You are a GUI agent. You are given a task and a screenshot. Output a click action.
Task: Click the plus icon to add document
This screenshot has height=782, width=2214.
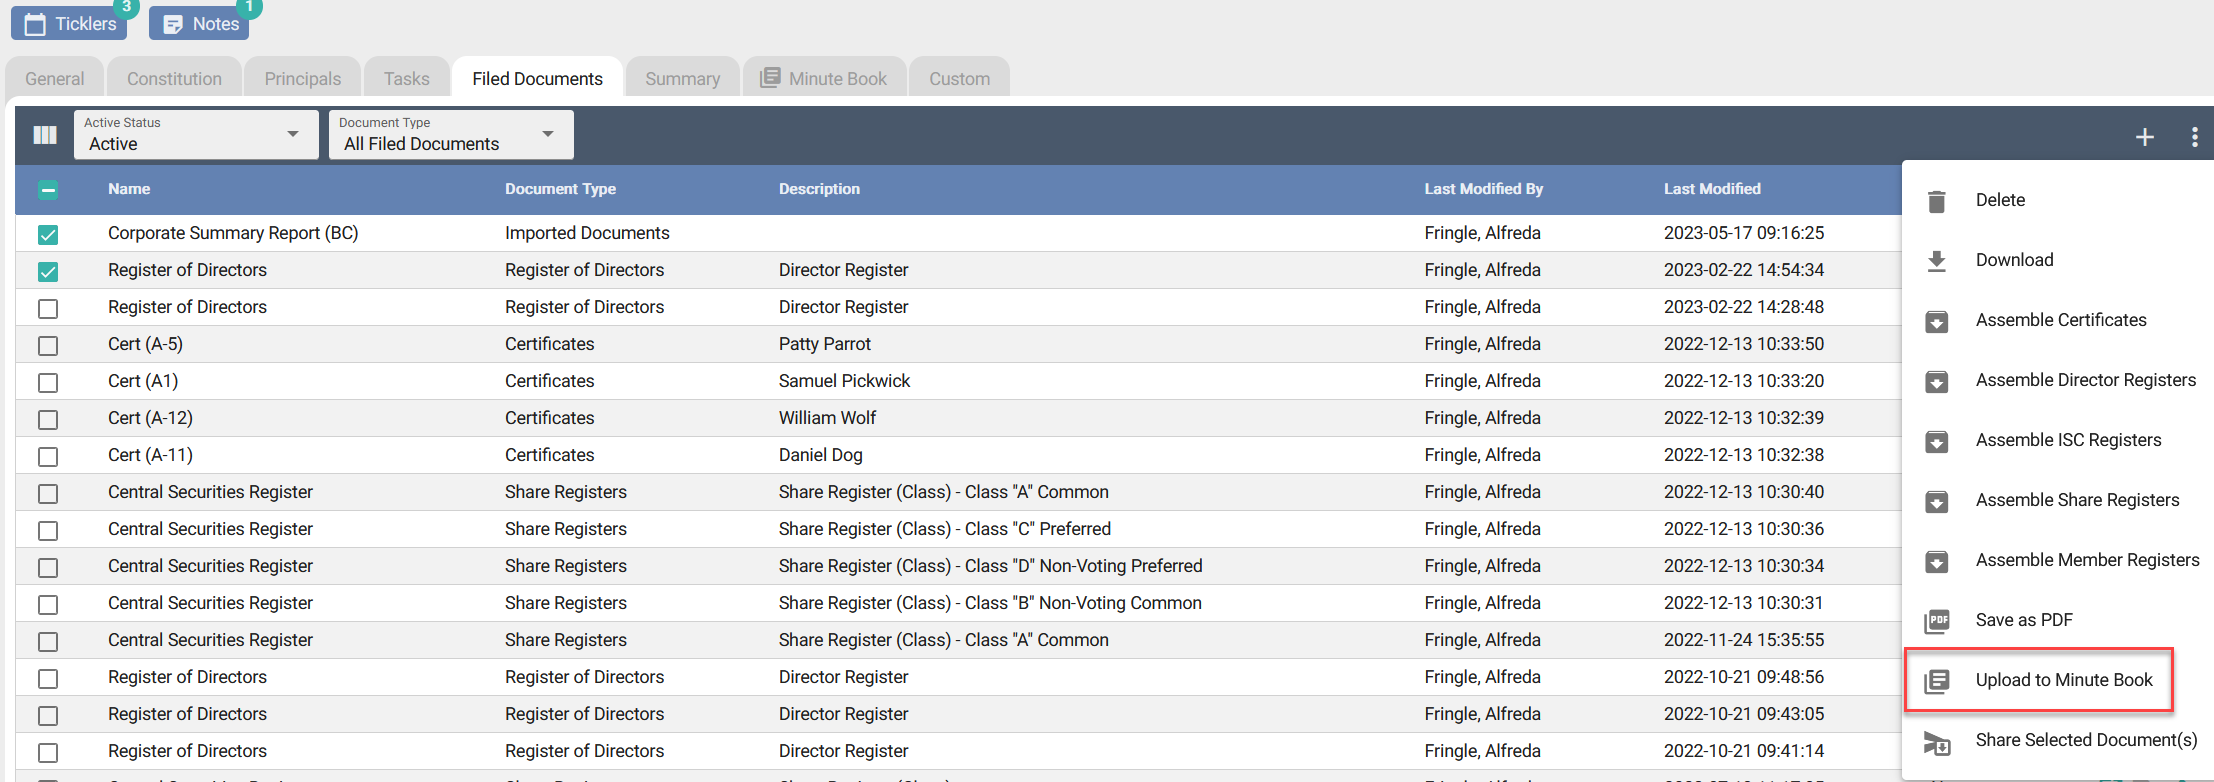tap(2144, 137)
